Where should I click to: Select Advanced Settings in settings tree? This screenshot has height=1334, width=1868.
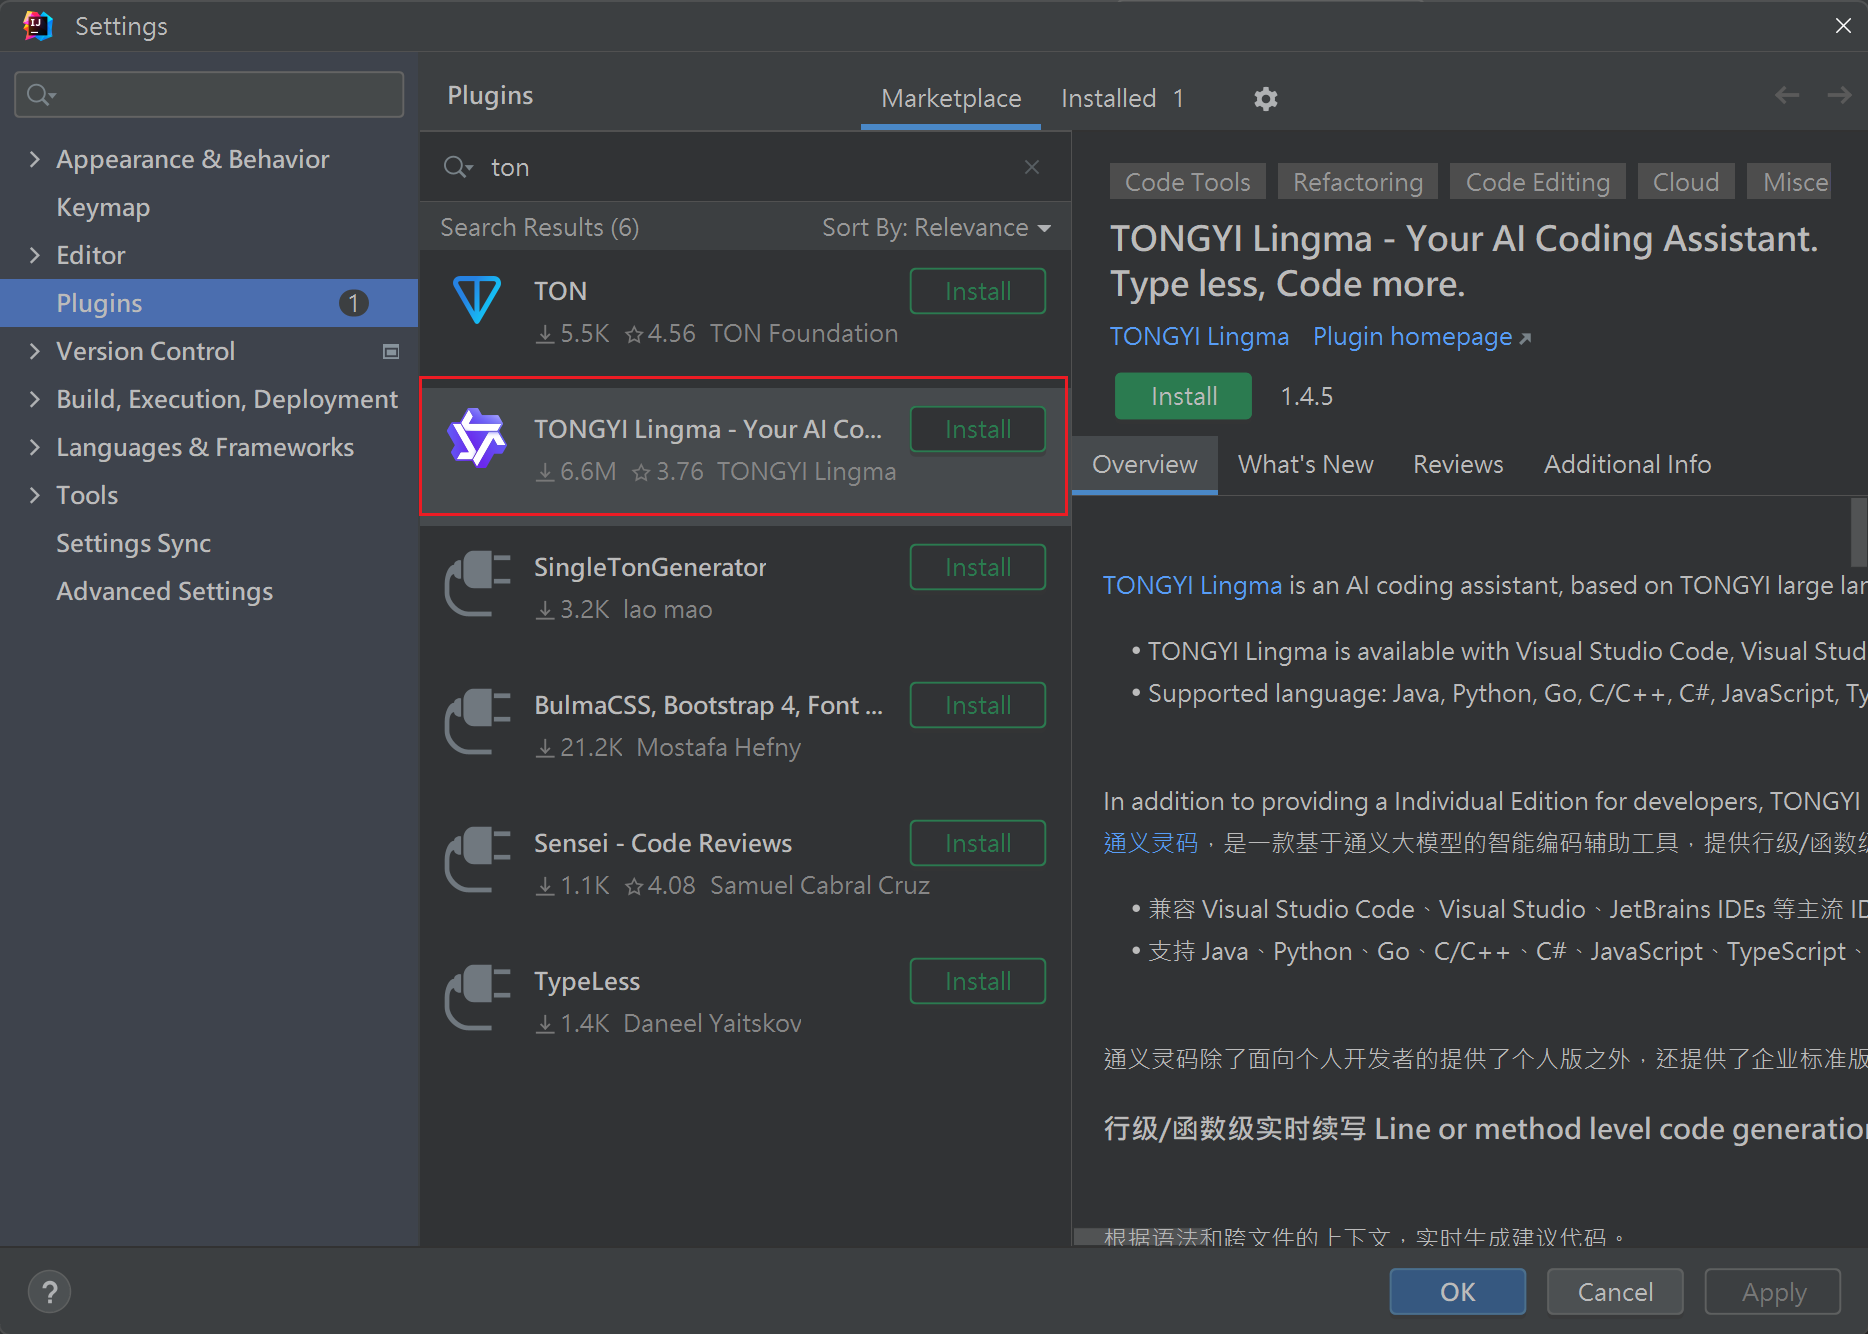pos(209,591)
